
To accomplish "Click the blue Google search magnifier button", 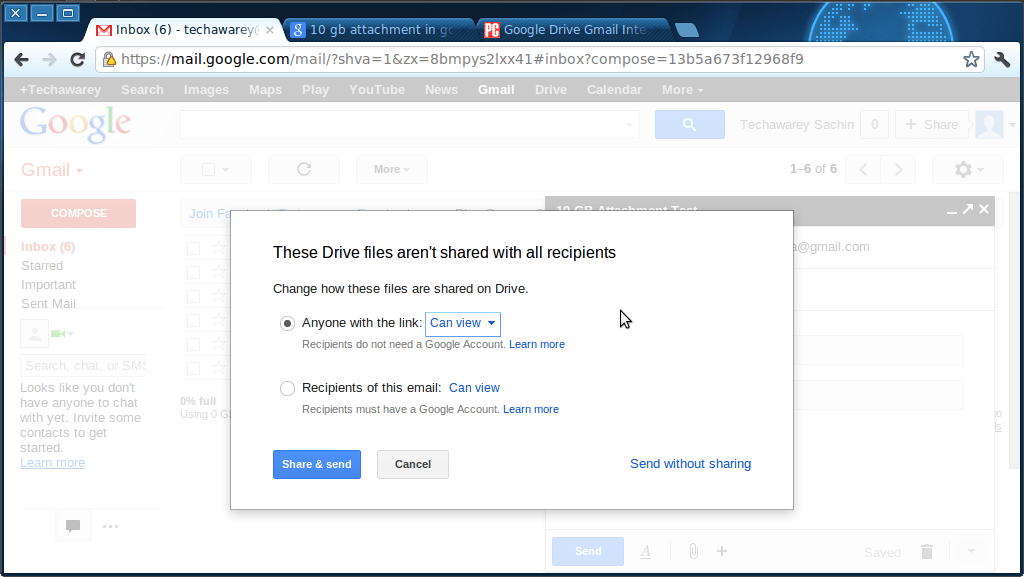I will tap(690, 124).
